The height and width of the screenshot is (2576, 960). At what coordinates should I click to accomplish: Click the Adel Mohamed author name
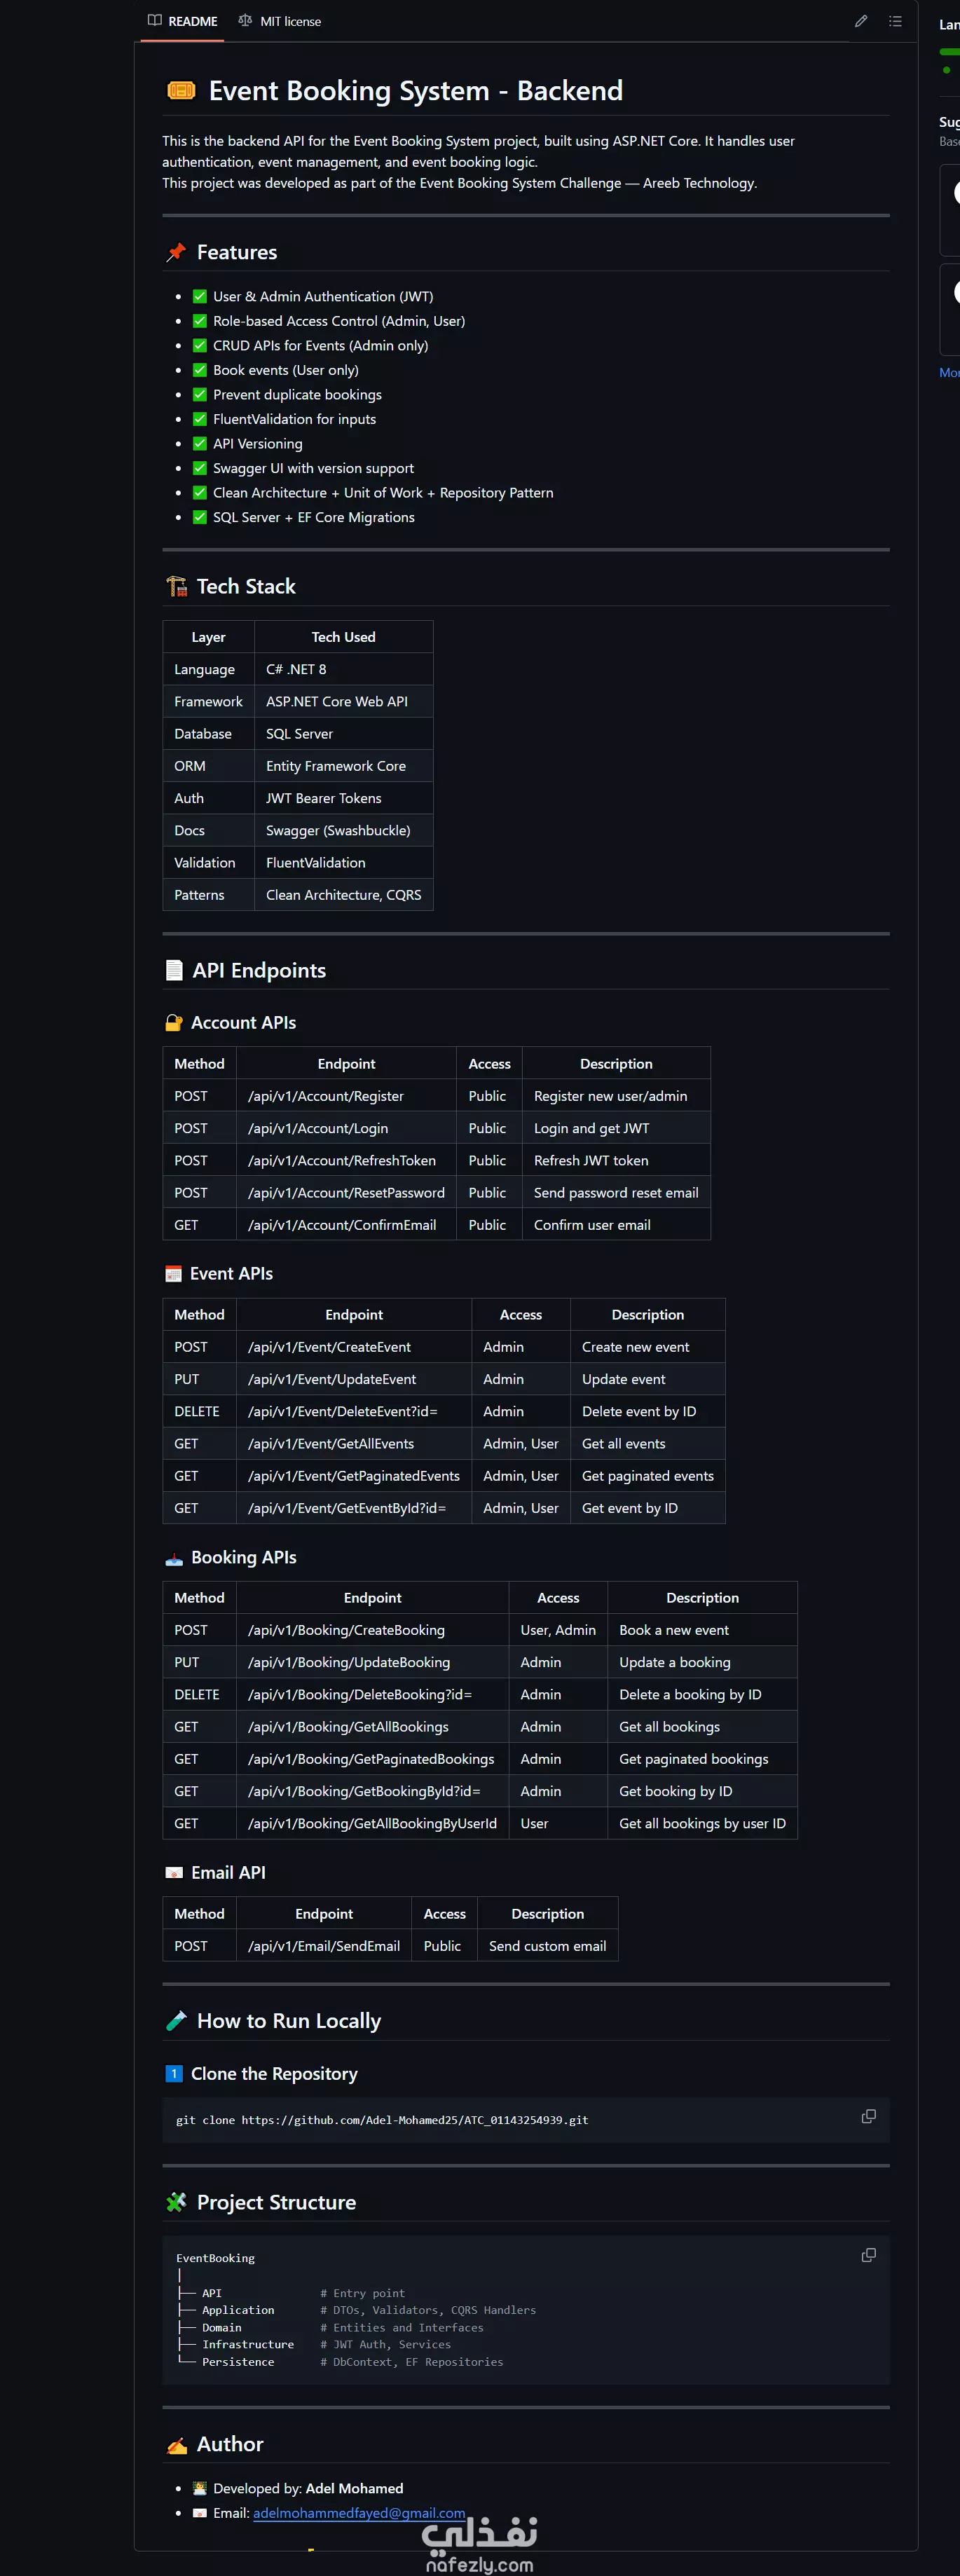point(354,2488)
